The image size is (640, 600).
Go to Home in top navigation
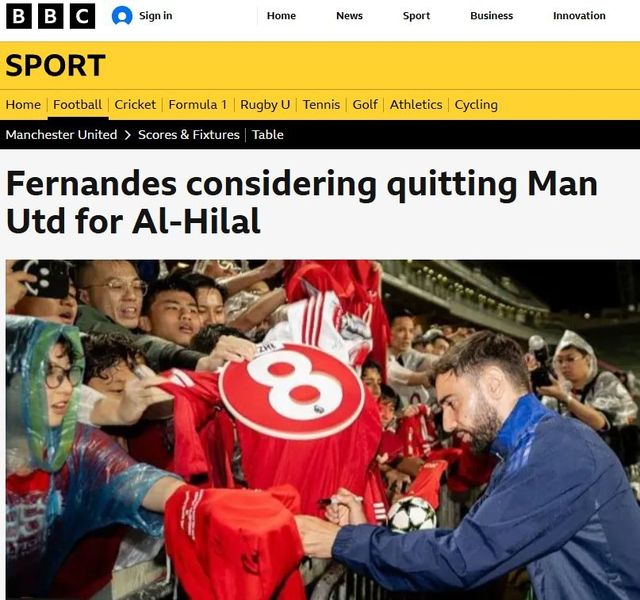point(281,16)
